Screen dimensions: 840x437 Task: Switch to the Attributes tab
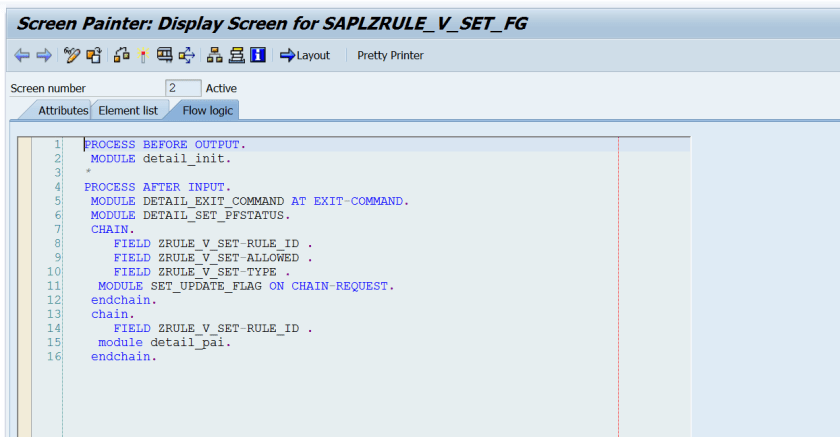63,110
